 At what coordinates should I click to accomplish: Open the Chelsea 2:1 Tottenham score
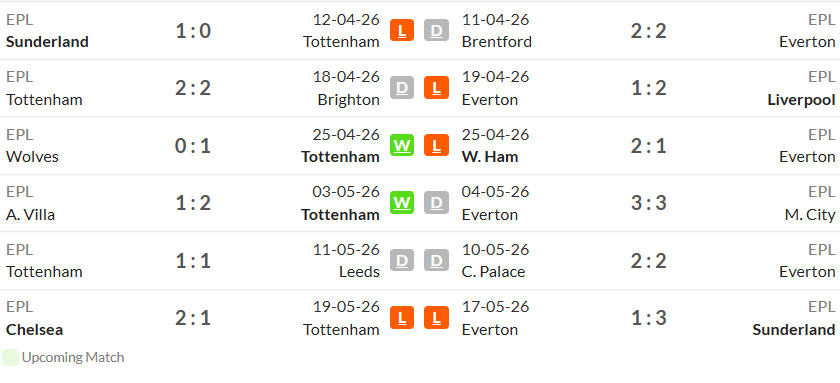point(193,318)
